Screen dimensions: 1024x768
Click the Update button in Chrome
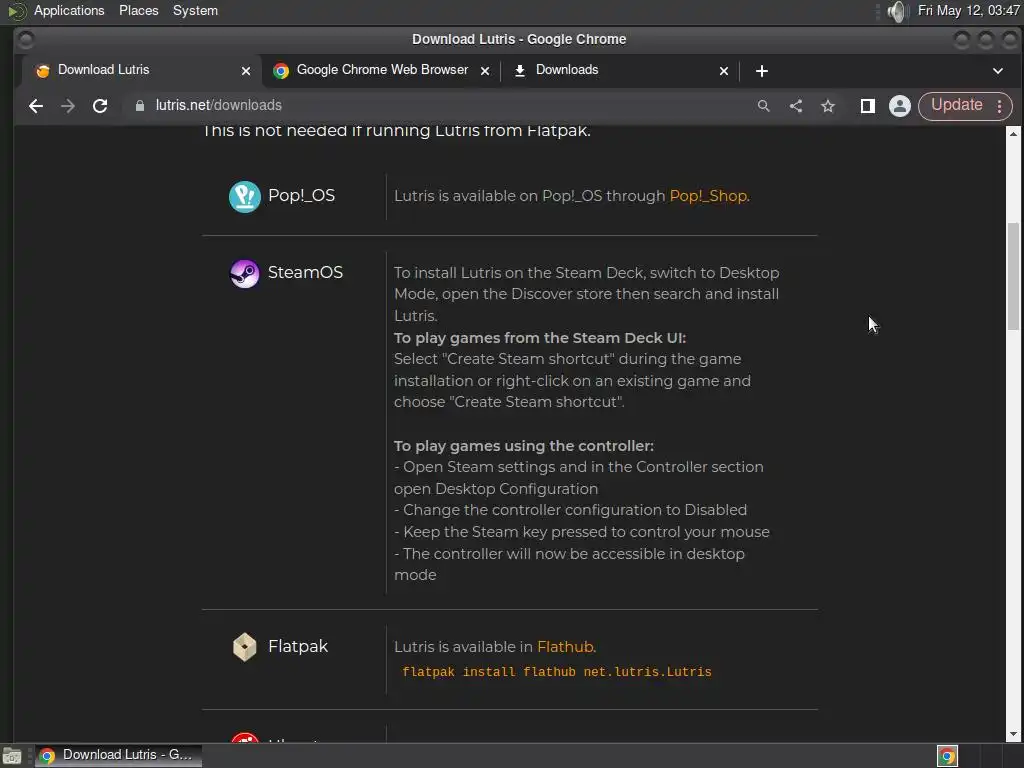point(956,105)
